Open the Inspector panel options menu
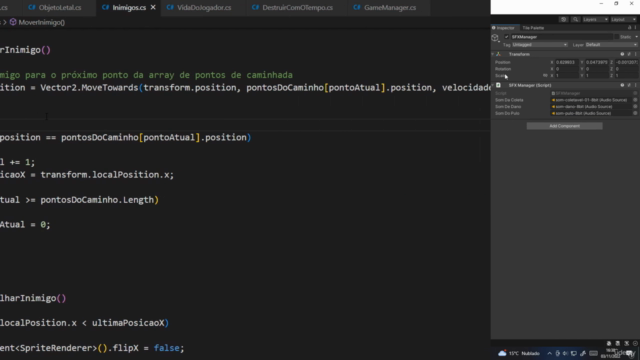Image resolution: width=640 pixels, height=360 pixels. 635,28
